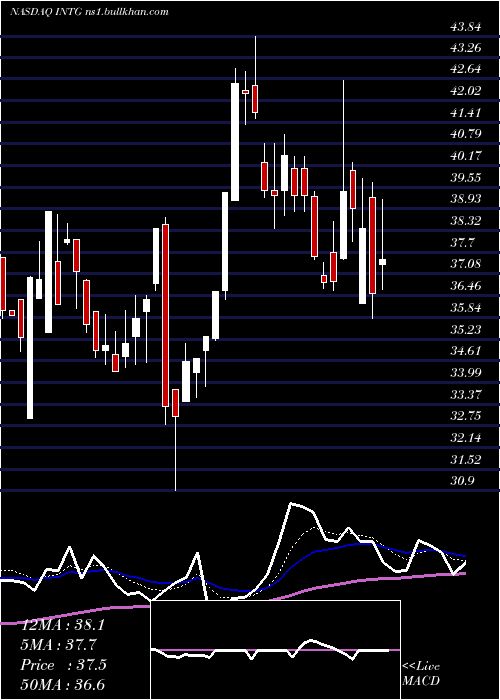500x700 pixels.
Task: Select the 38.93 price axis label
Action: coord(466,200)
